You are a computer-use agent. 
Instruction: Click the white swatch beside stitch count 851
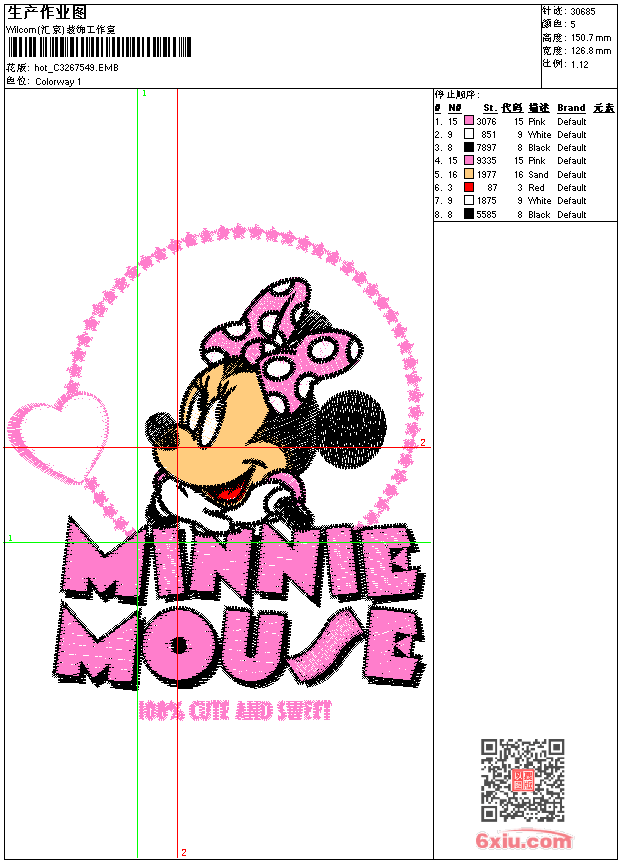pyautogui.click(x=469, y=134)
